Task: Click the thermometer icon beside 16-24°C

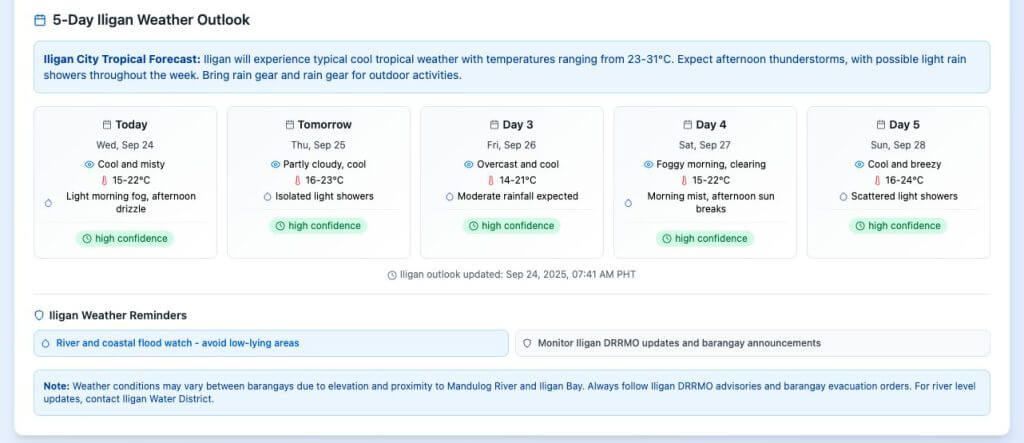Action: [x=877, y=180]
